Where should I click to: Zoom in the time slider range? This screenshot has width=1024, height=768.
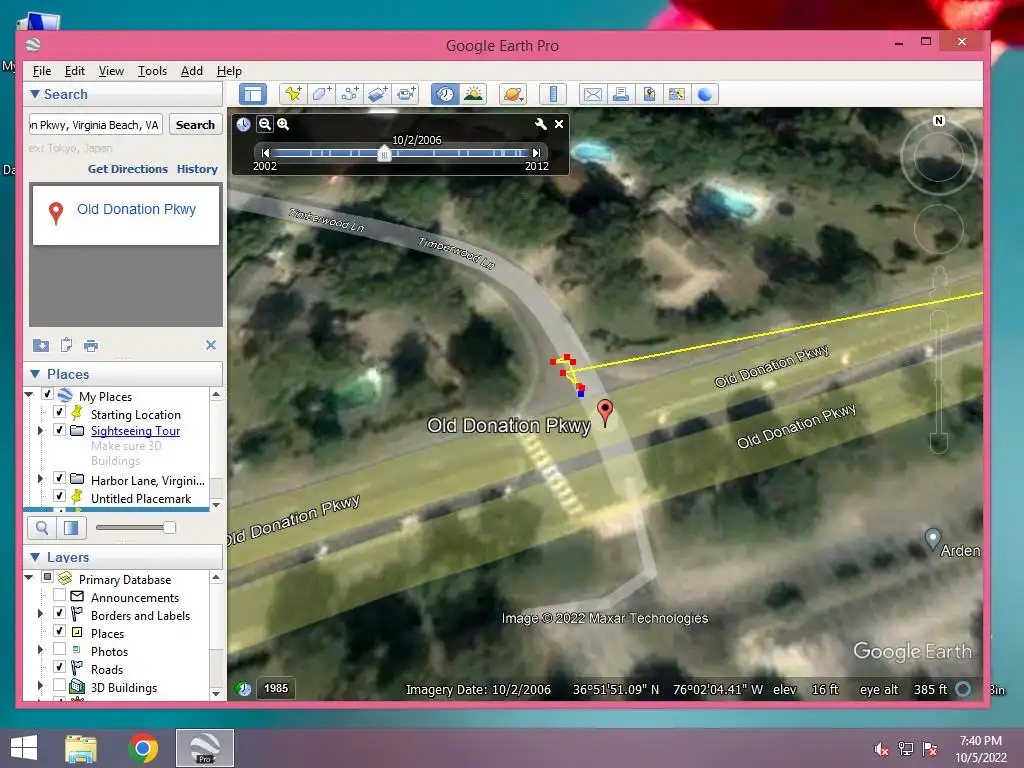tap(283, 123)
